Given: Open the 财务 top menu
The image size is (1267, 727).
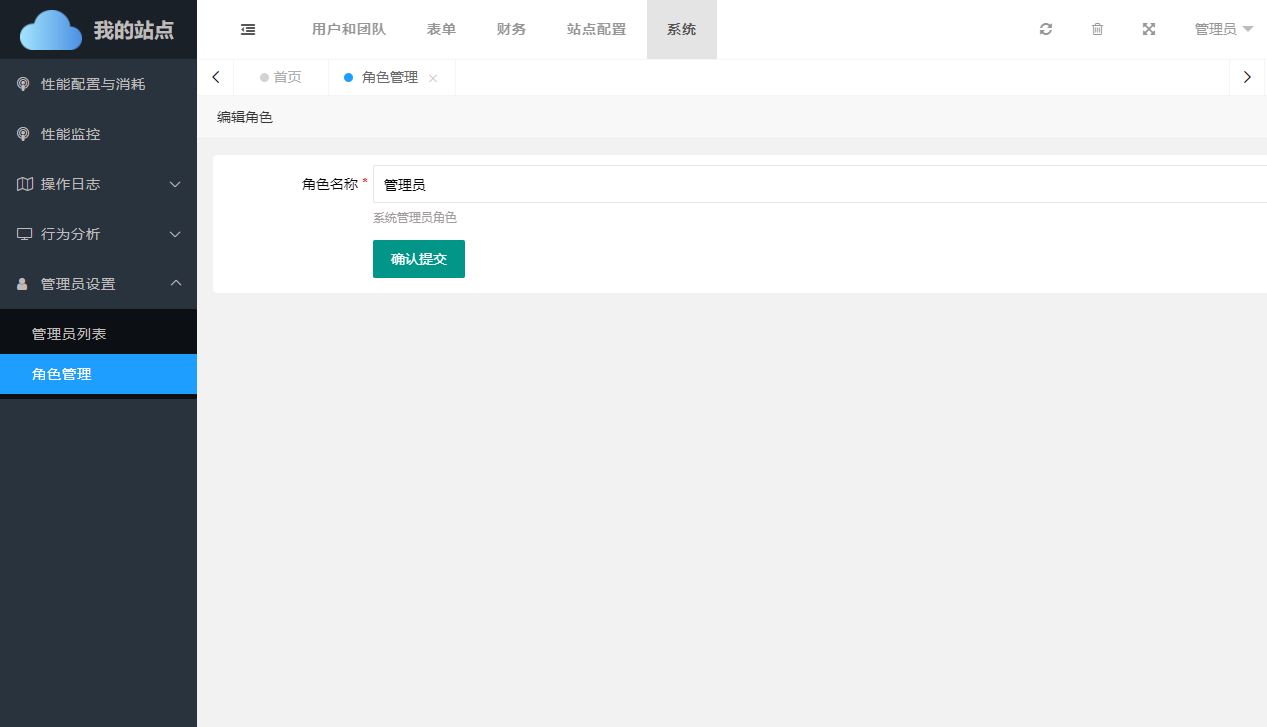Looking at the screenshot, I should coord(511,30).
